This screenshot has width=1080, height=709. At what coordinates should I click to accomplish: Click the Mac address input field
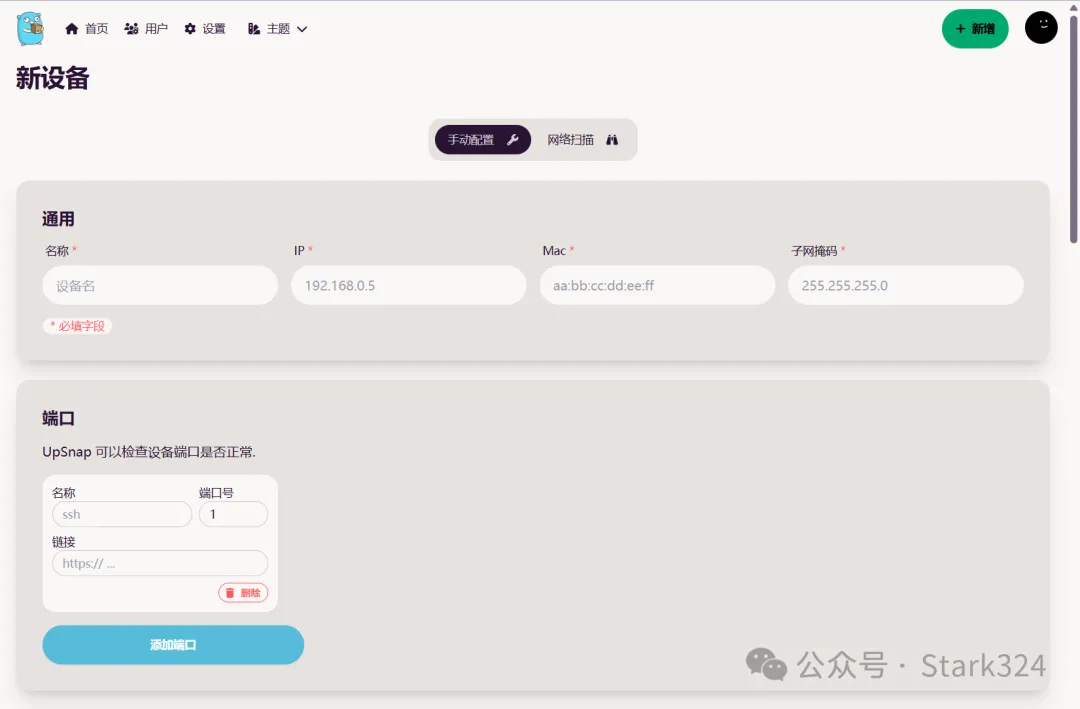657,285
